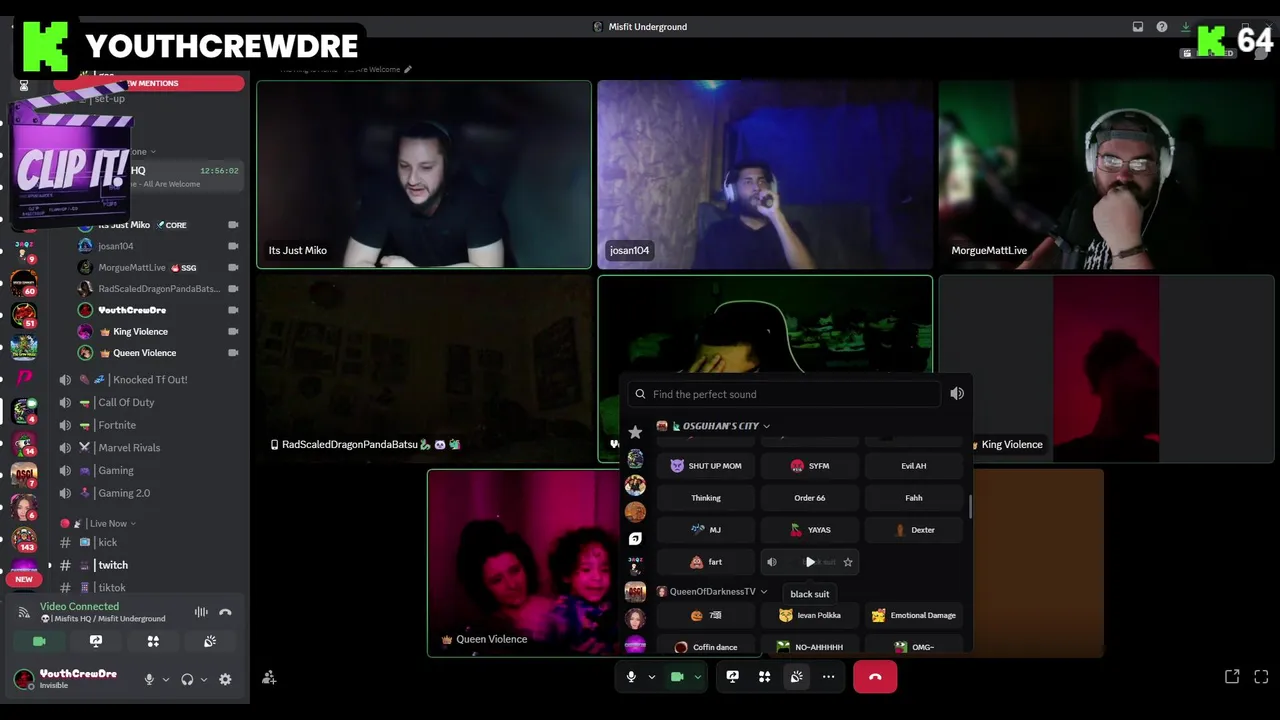Favorite the black suit sound star
The width and height of the screenshot is (1280, 720).
point(848,562)
